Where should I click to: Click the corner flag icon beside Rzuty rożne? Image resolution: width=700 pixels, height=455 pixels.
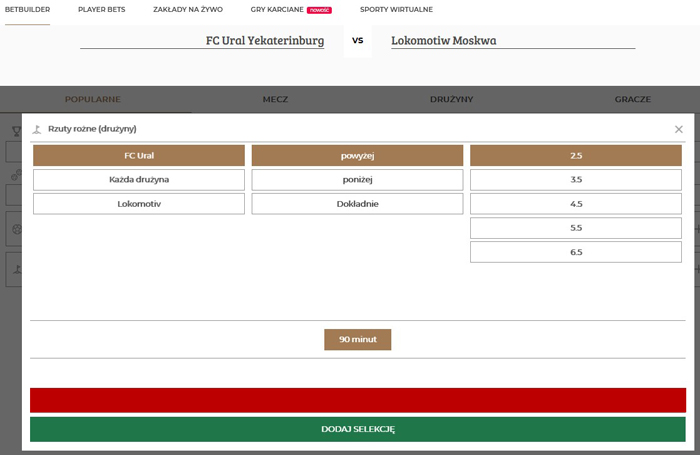[37, 129]
